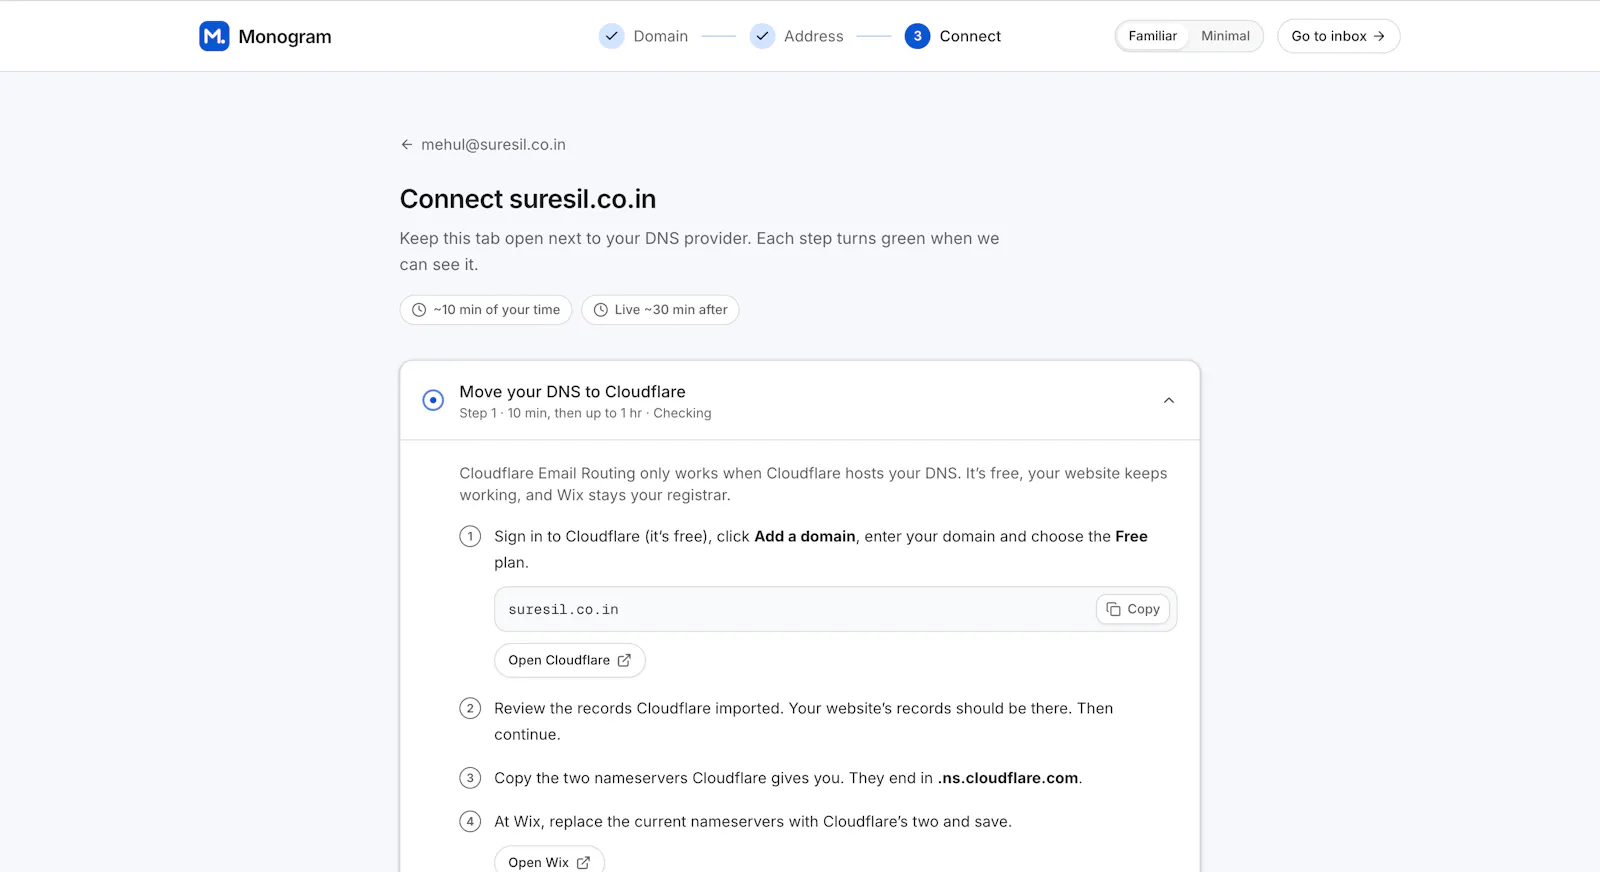Click the Connect suresil.co.in heading
Viewport: 1600px width, 872px height.
tap(528, 199)
